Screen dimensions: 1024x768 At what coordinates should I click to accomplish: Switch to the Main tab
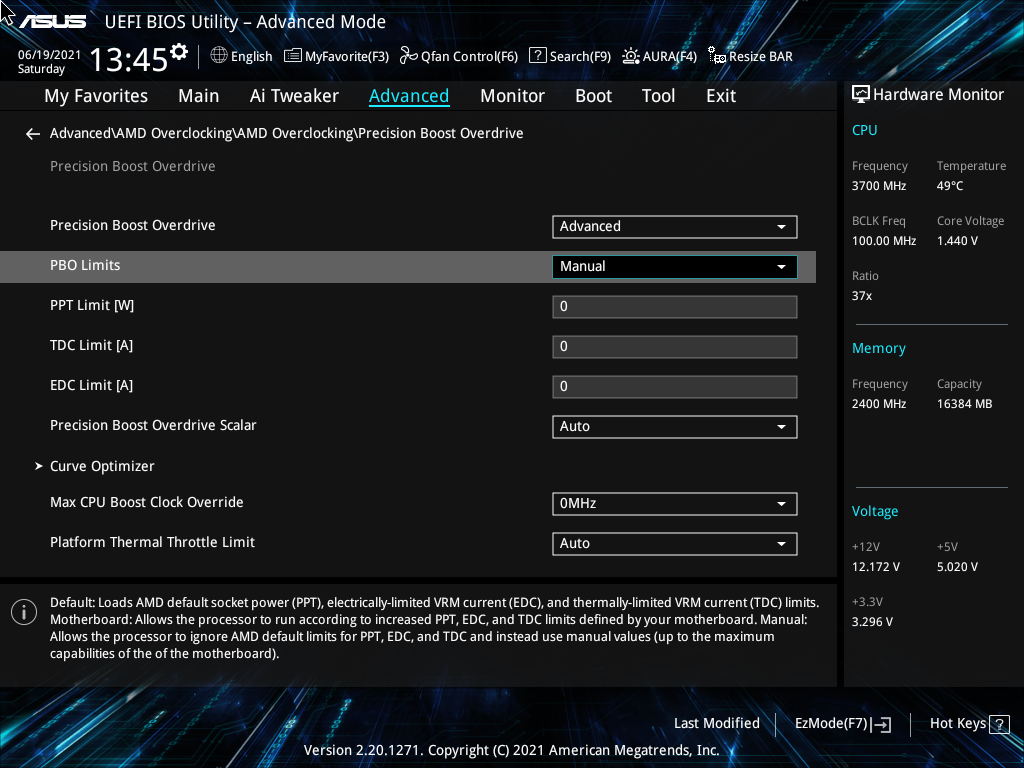click(x=199, y=96)
